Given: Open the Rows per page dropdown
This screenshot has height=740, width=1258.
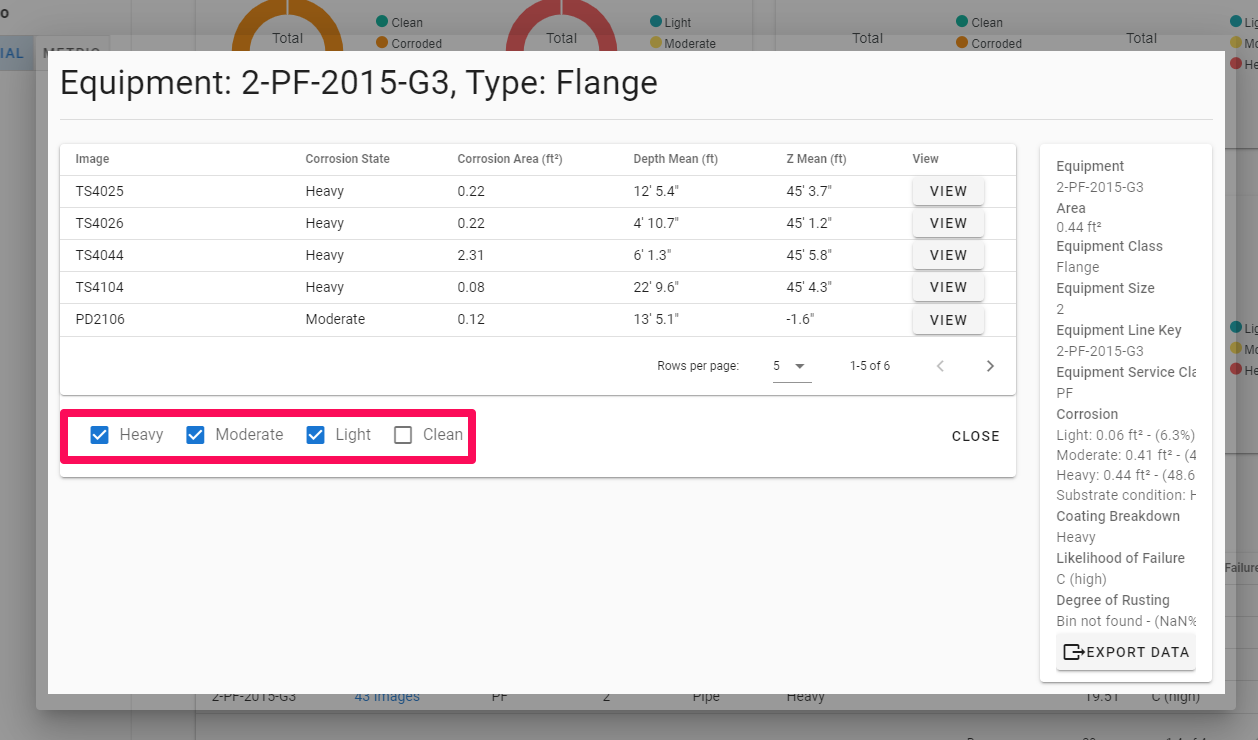Looking at the screenshot, I should pos(789,366).
